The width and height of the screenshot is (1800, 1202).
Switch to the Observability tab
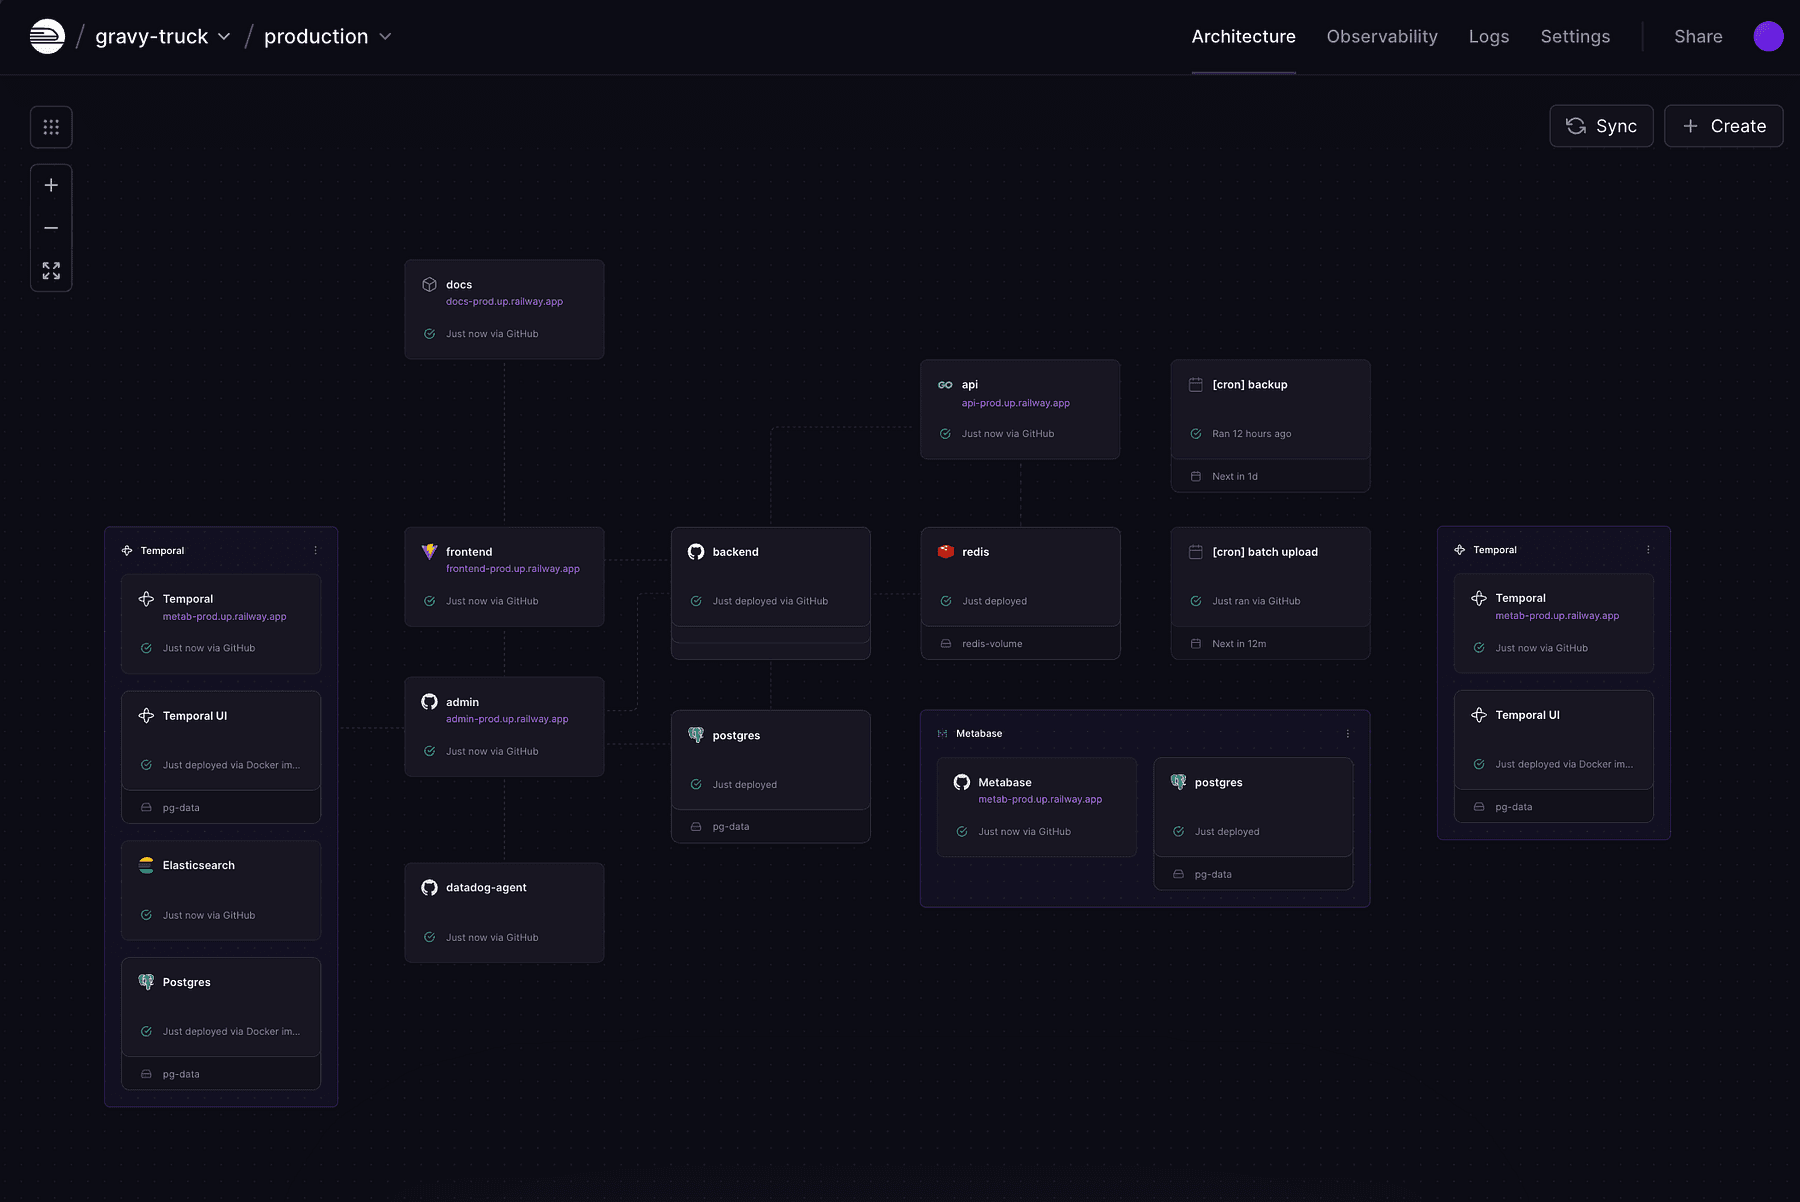point(1381,37)
